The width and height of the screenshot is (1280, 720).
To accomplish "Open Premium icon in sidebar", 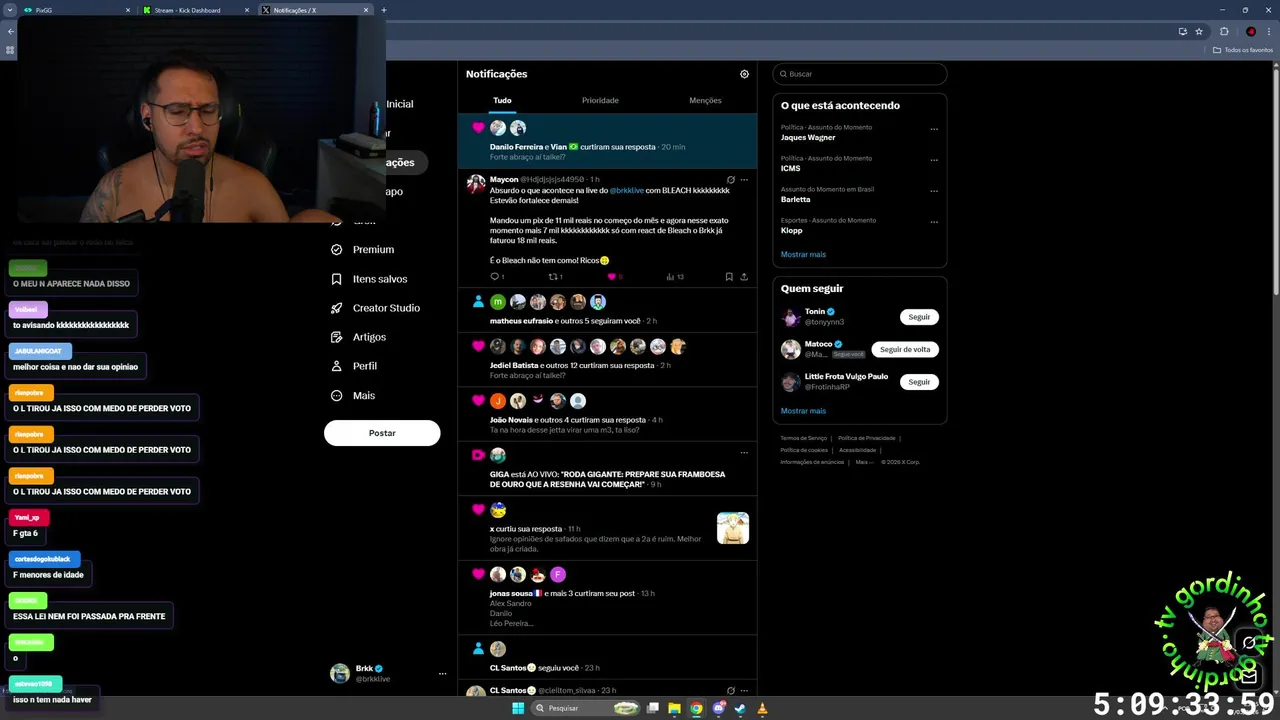I will pyautogui.click(x=336, y=250).
